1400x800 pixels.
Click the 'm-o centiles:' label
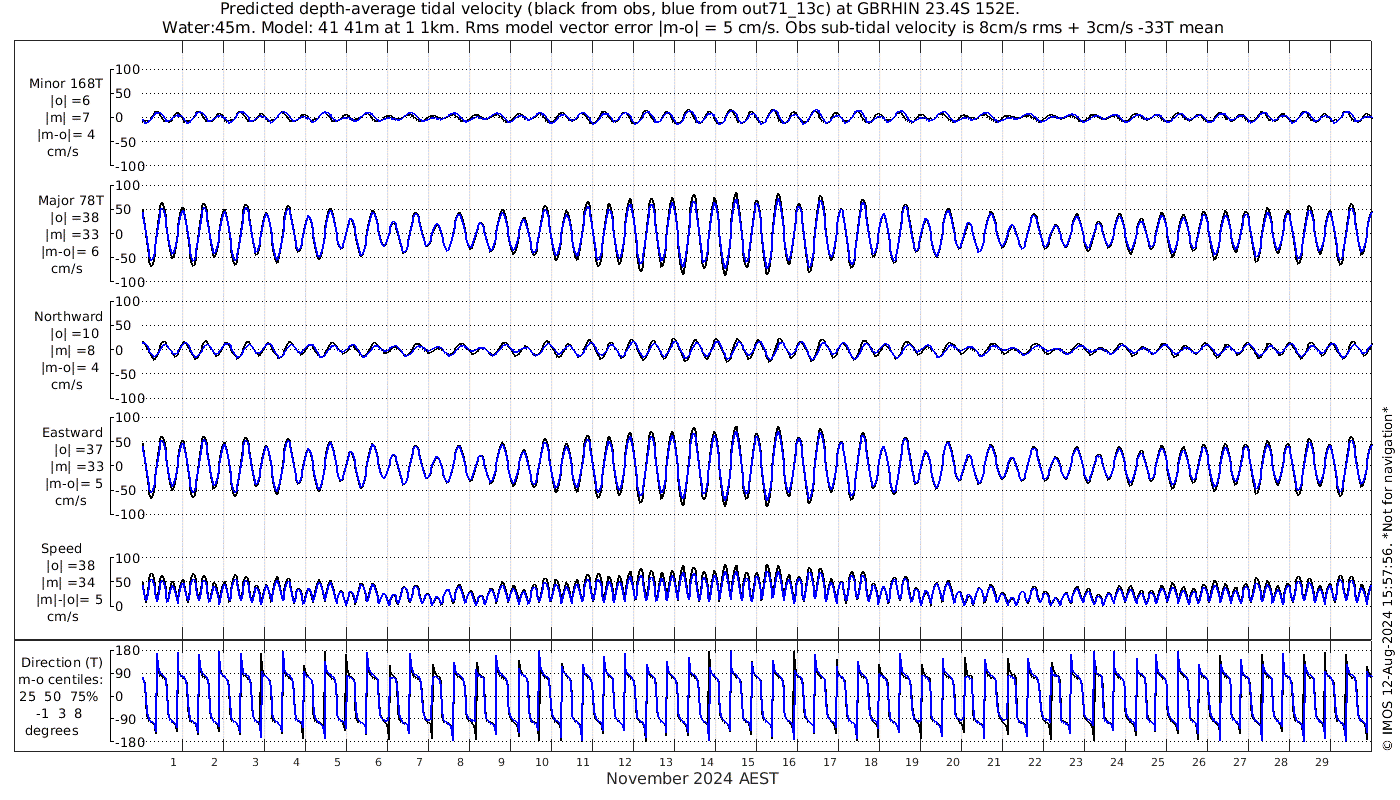61,679
